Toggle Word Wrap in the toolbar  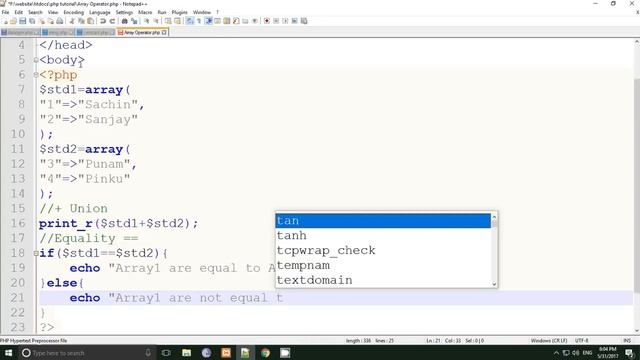190,21
